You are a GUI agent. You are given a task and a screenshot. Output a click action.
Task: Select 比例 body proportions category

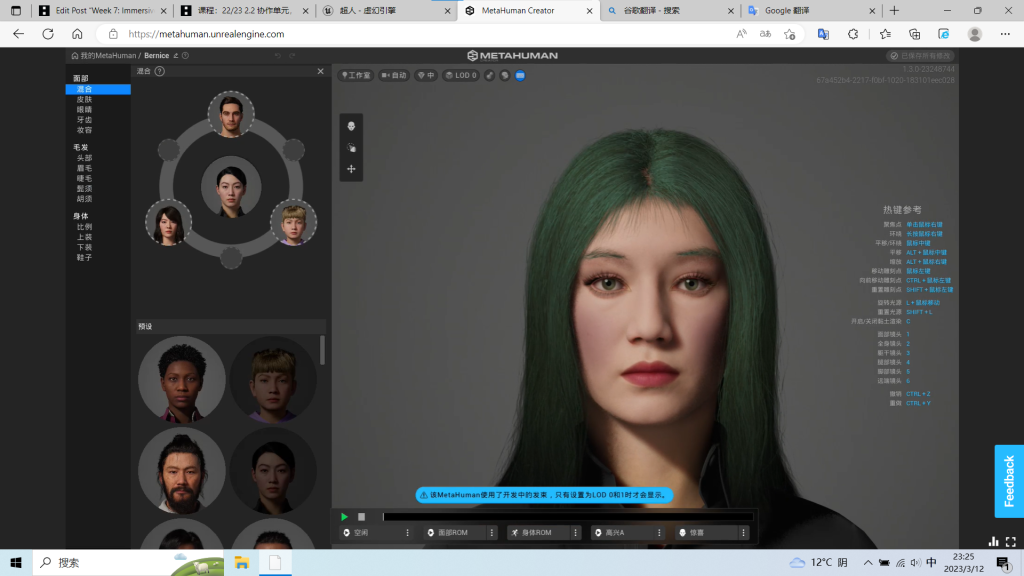pos(84,227)
